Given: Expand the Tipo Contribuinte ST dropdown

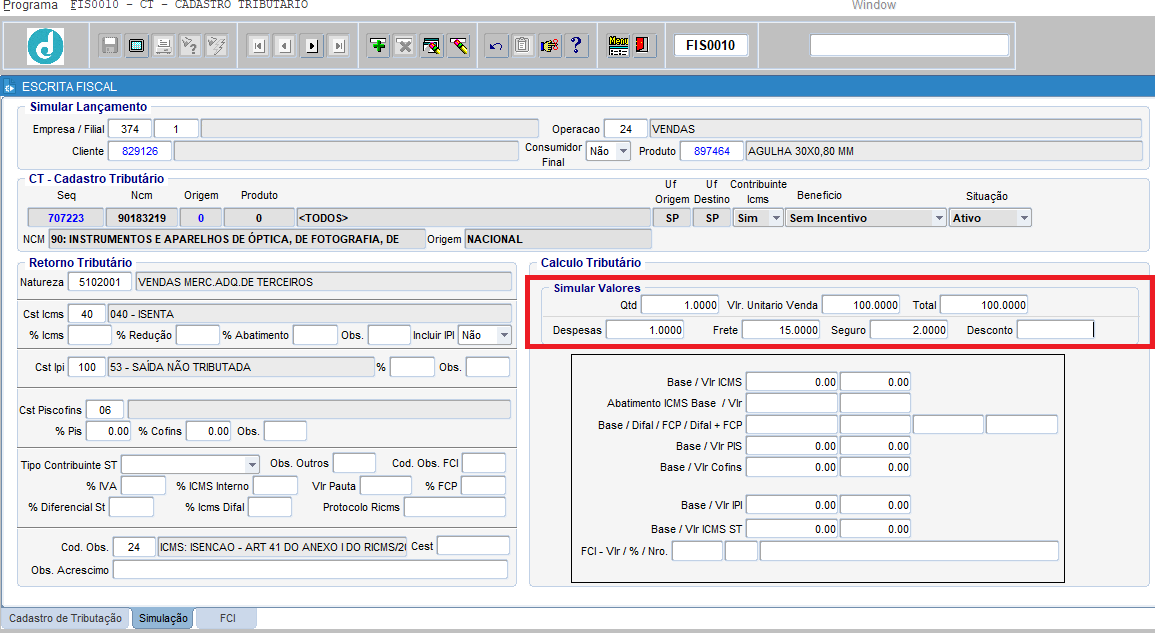Looking at the screenshot, I should tap(252, 464).
